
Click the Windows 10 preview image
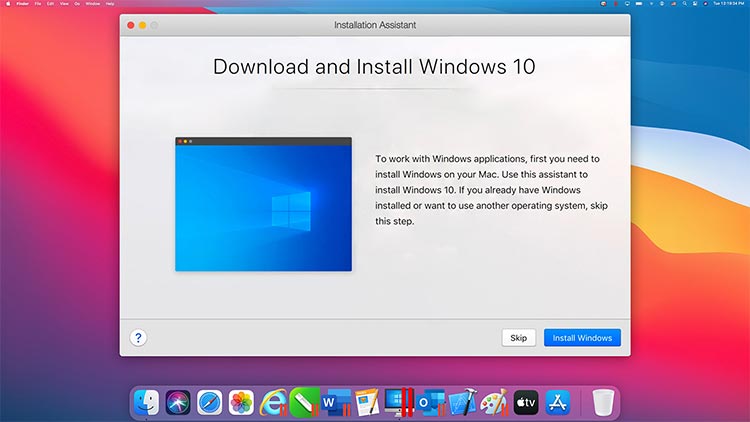264,204
